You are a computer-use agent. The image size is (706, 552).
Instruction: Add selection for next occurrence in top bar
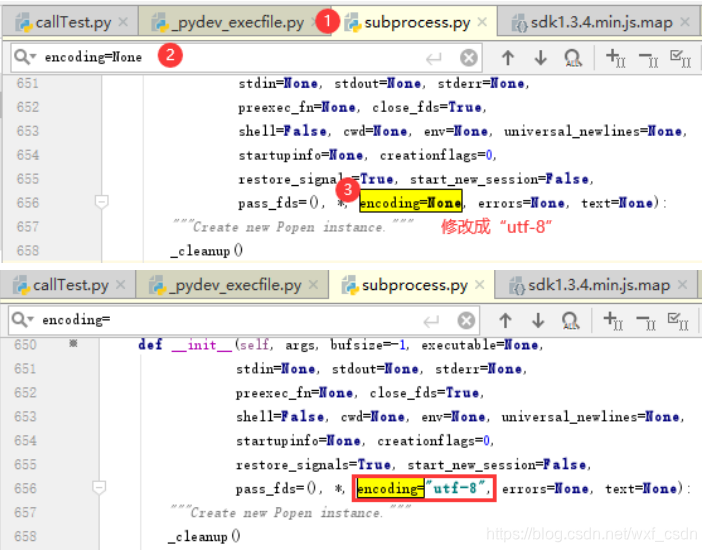click(x=615, y=58)
